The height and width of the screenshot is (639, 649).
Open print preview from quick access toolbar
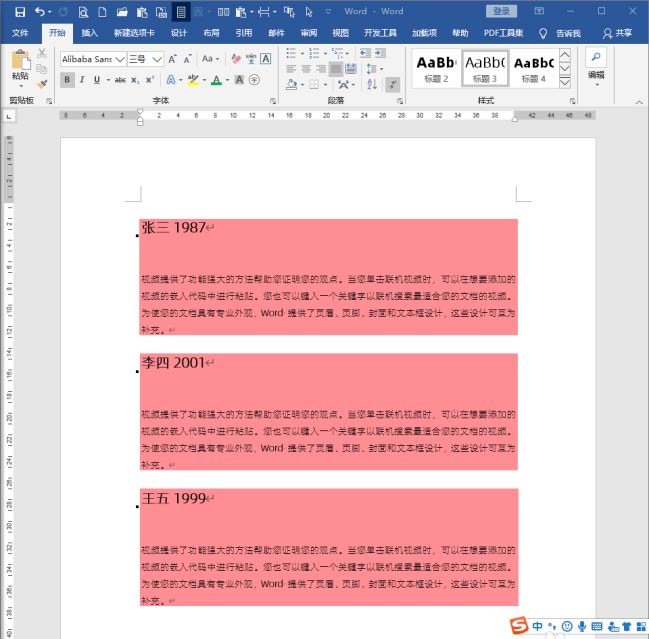click(x=83, y=12)
